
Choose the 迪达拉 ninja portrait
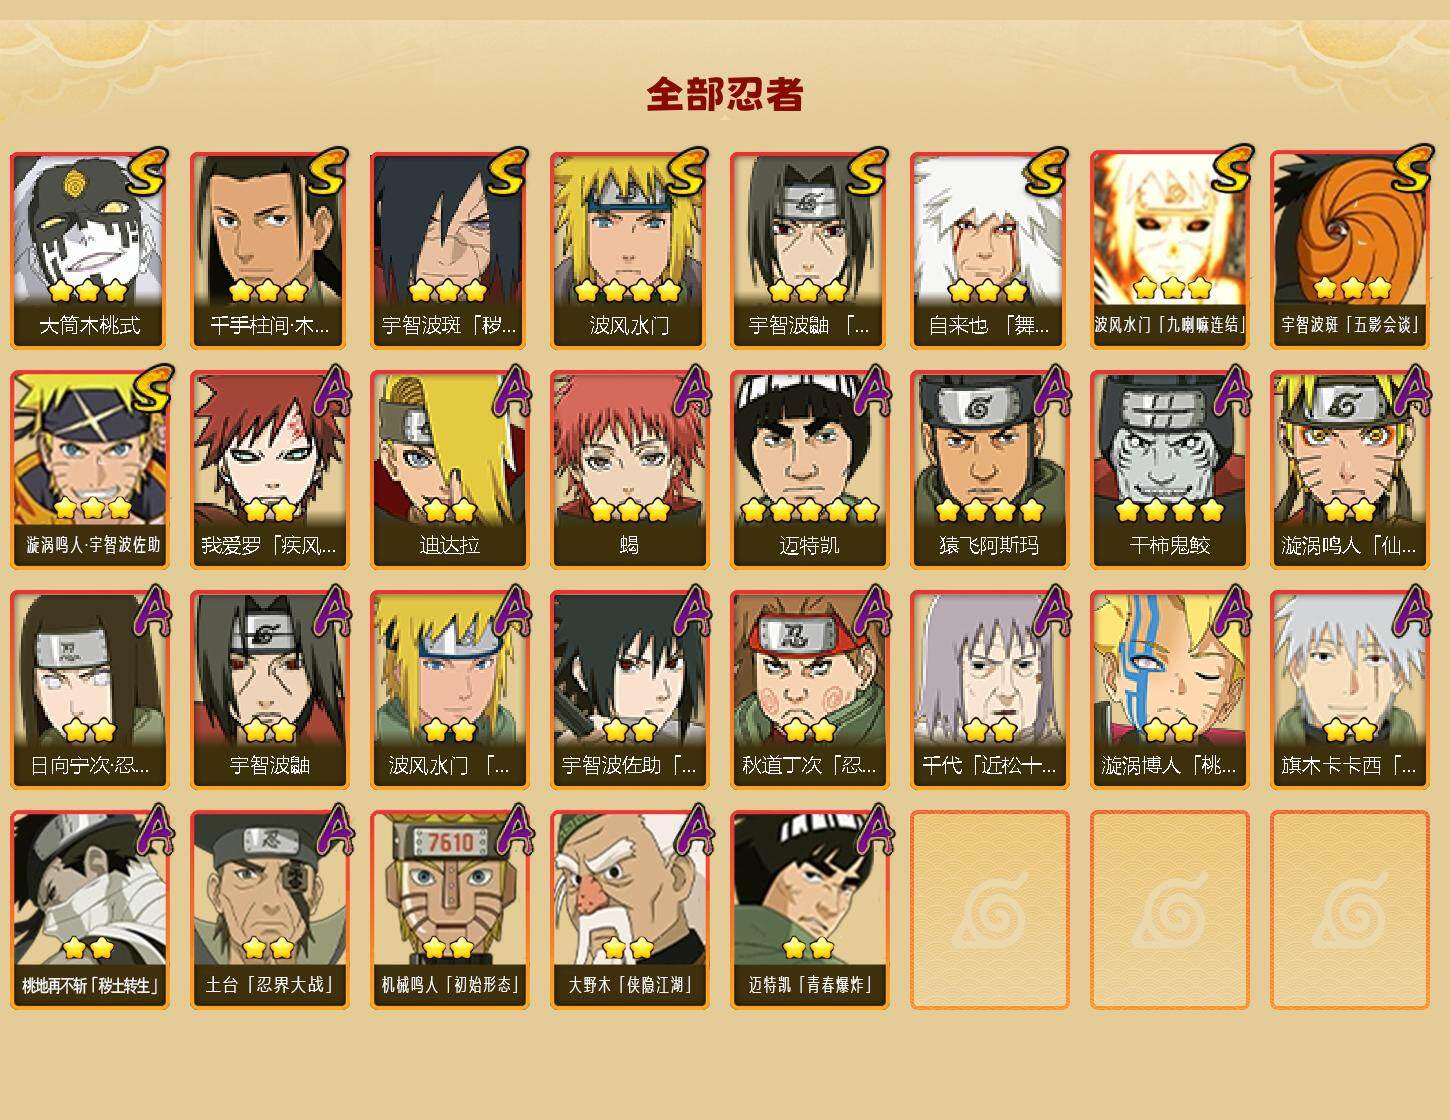click(449, 470)
